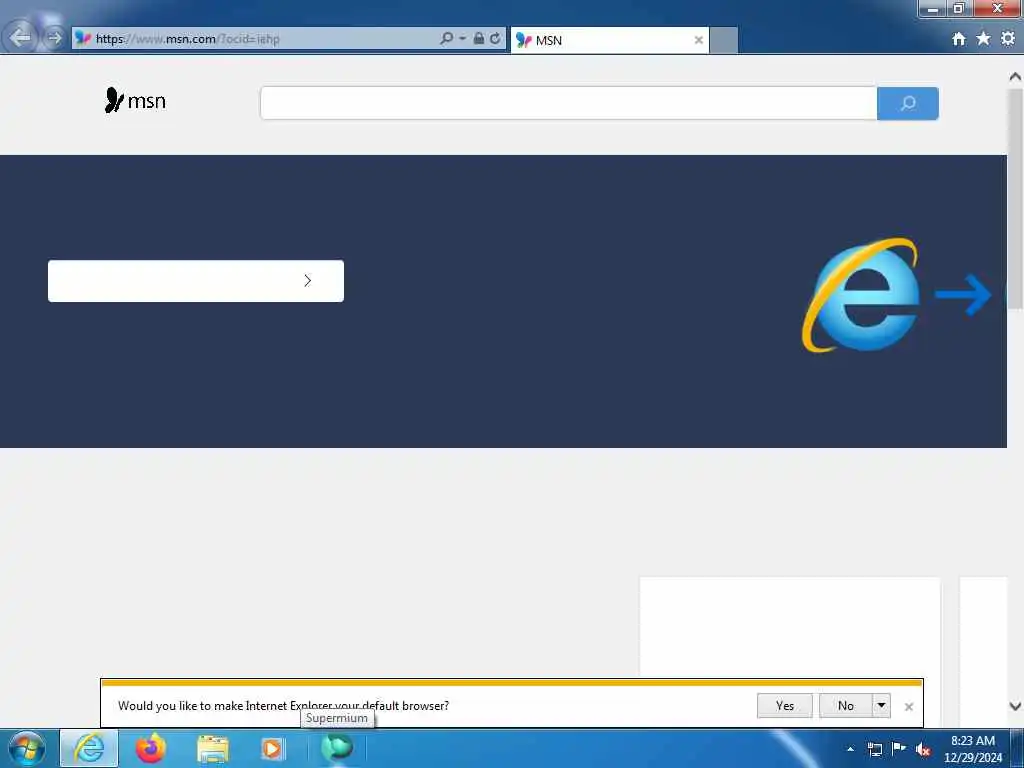Open the security lock report icon

479,39
